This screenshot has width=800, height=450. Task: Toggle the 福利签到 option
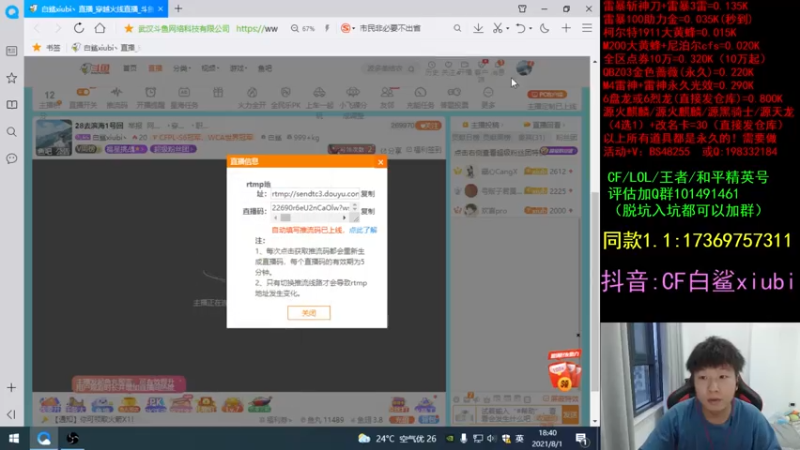pyautogui.click(x=423, y=149)
